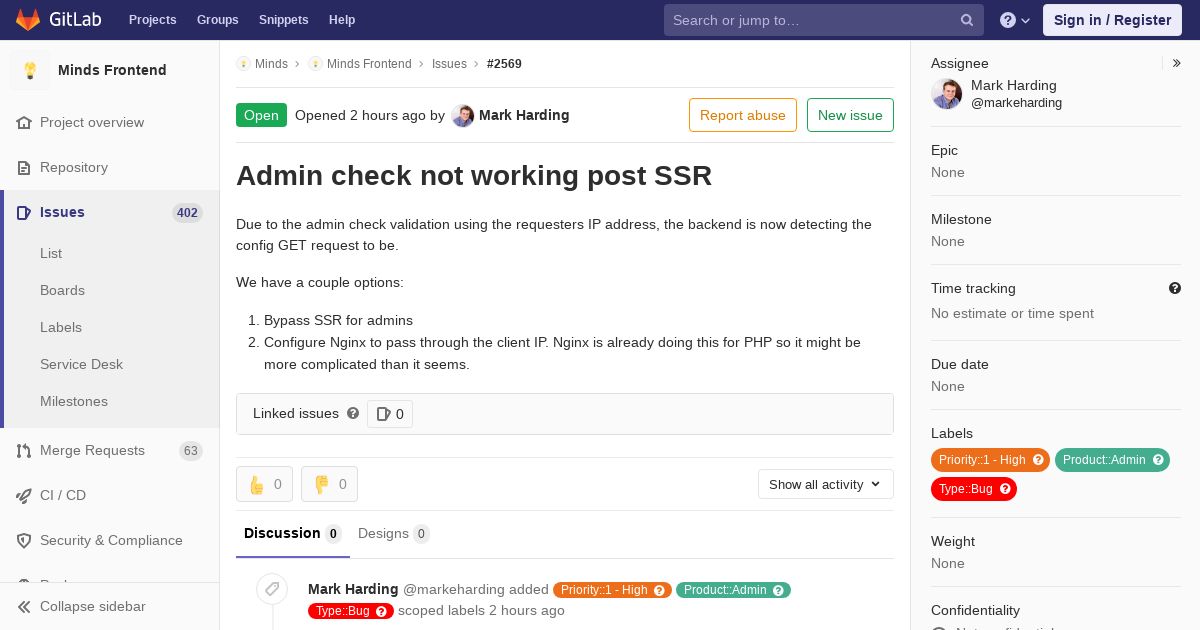This screenshot has height=630, width=1200.
Task: Click the Minds Frontend lightbulb project avatar
Action: click(x=30, y=70)
